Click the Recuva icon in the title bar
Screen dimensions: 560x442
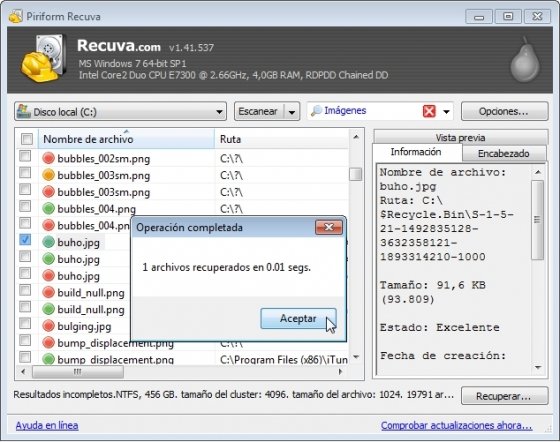[15, 16]
